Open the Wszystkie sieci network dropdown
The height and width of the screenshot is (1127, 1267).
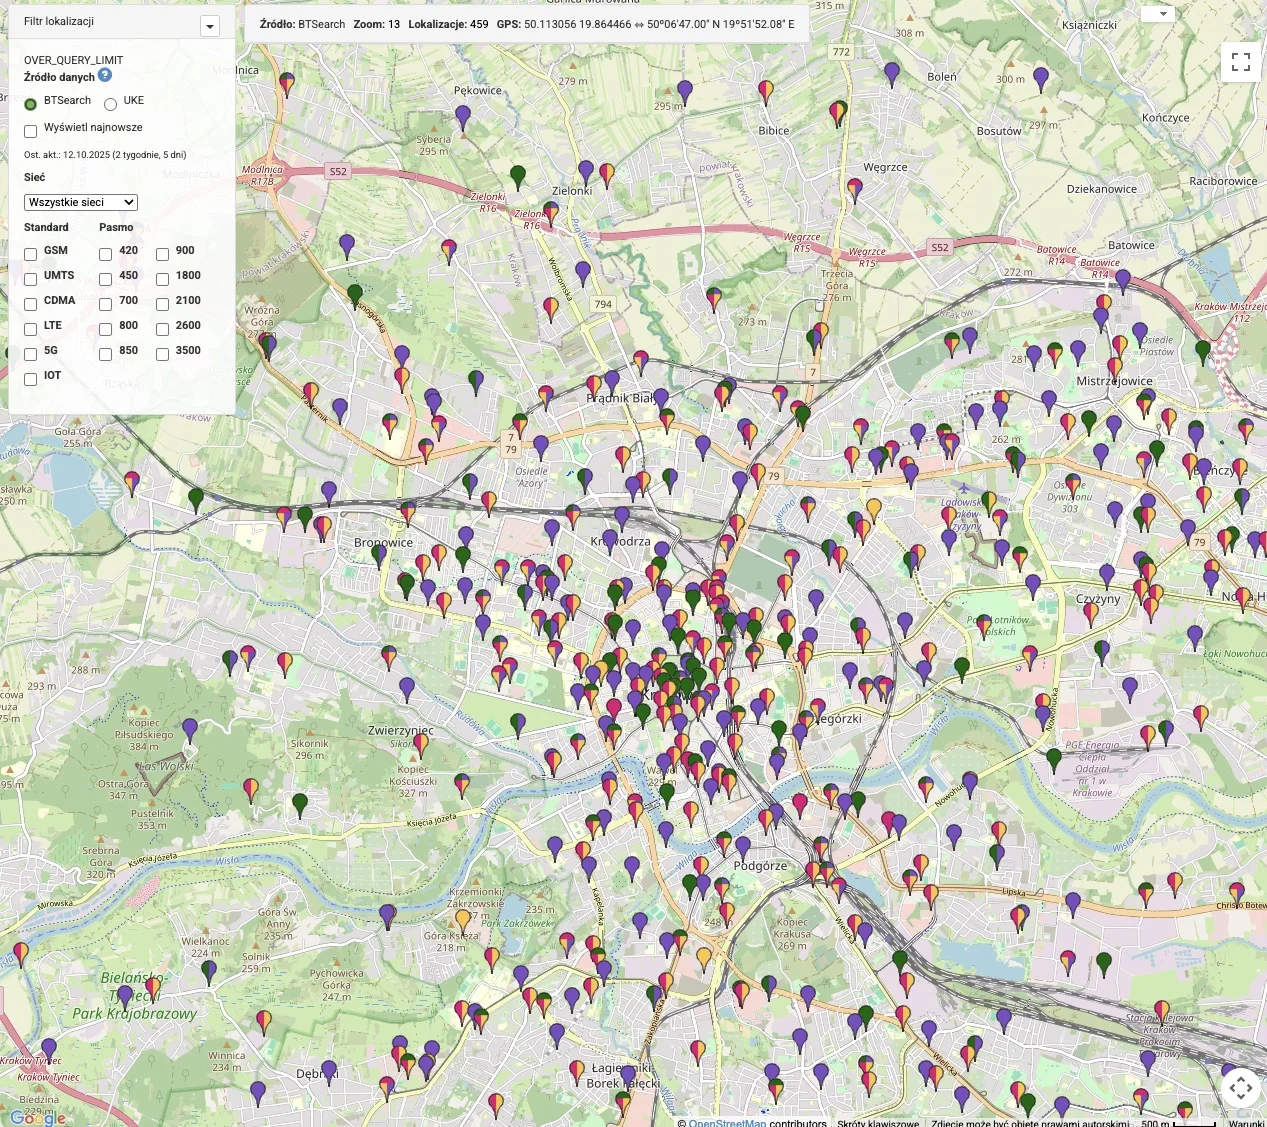80,202
